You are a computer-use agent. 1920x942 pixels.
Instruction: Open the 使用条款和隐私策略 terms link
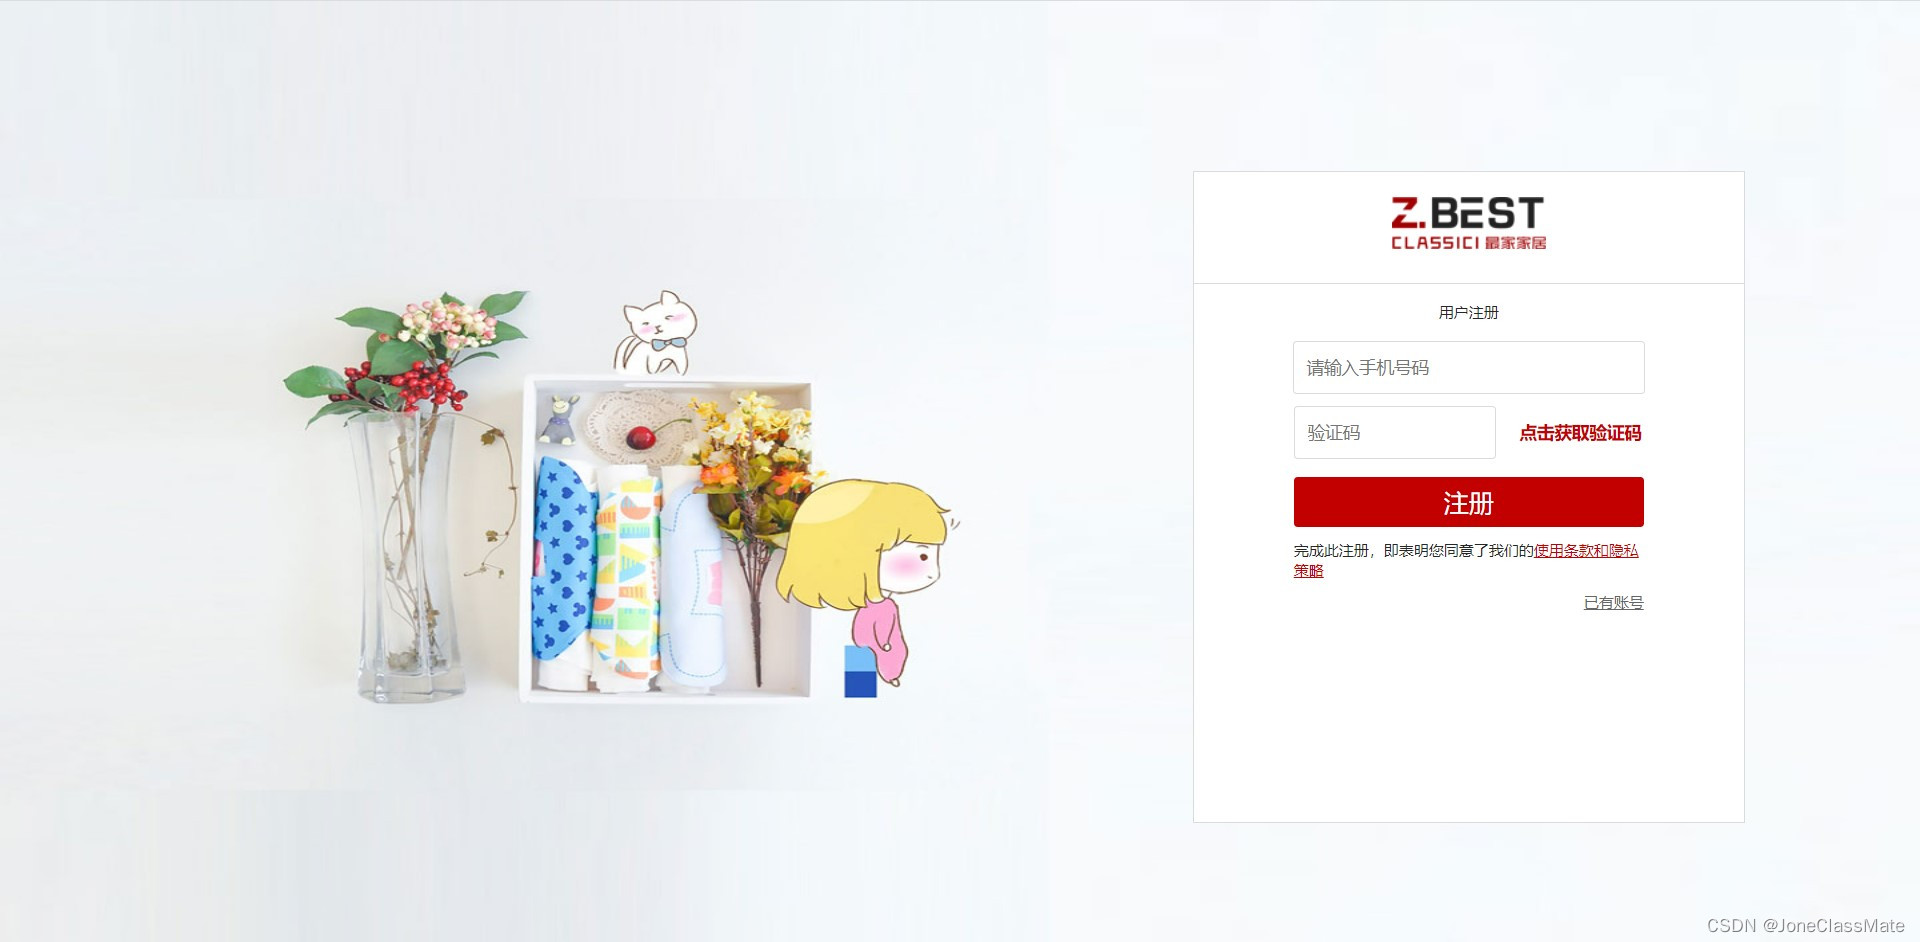coord(1466,560)
